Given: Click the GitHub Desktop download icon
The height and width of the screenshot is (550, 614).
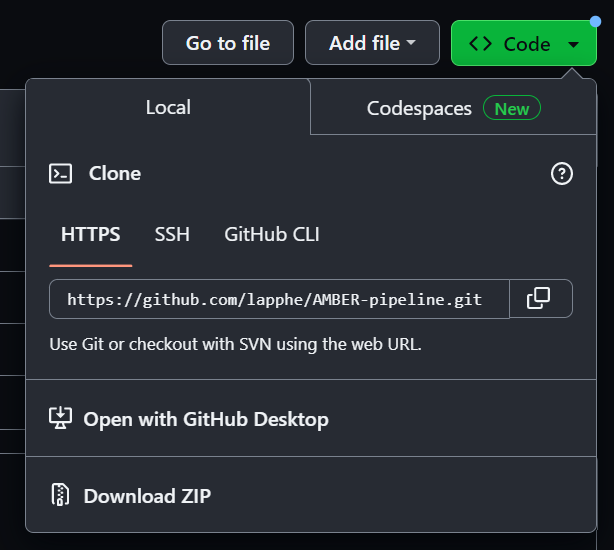Looking at the screenshot, I should [x=60, y=418].
